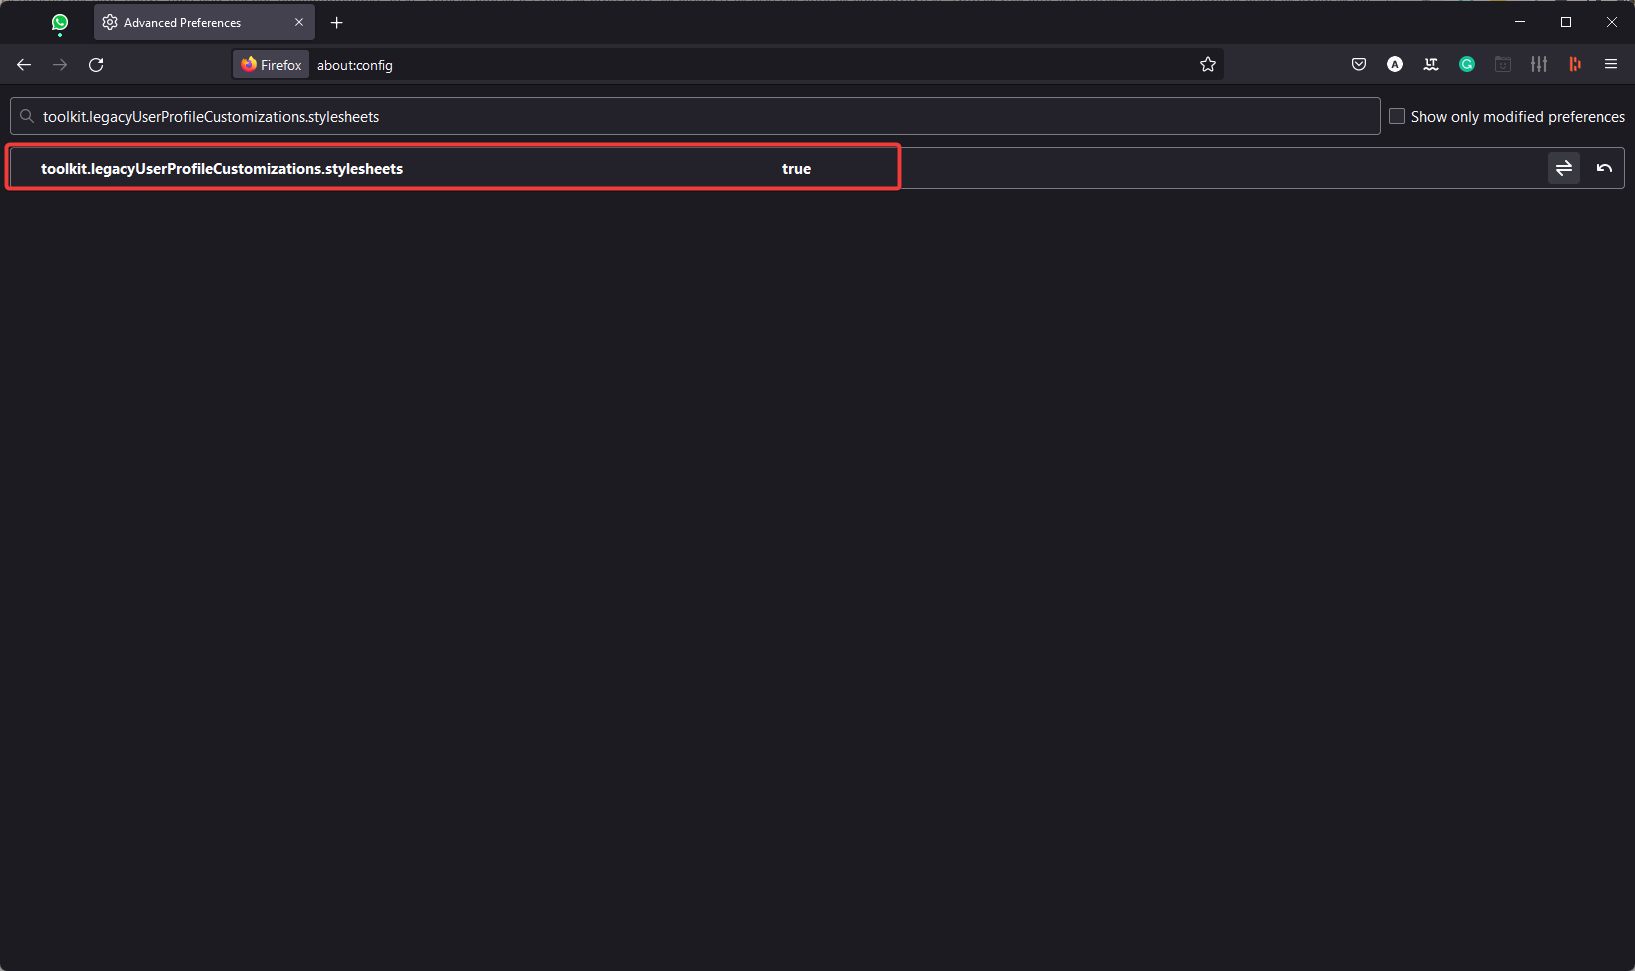Reset the preference using the undo arrow
The width and height of the screenshot is (1635, 971).
(x=1604, y=168)
